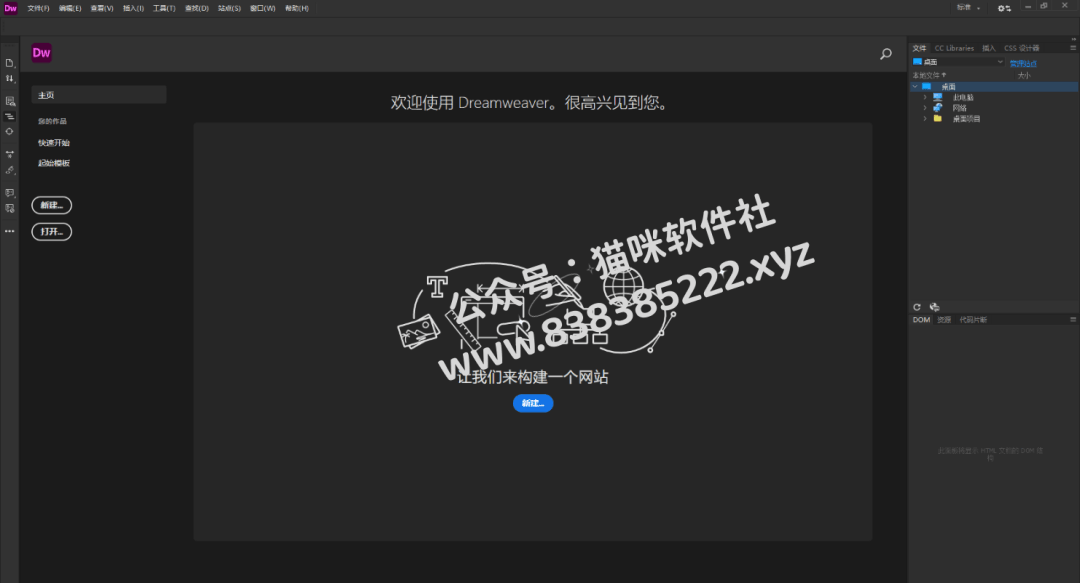Click the outlined 打开... button in sidebar
The image size is (1080, 583).
point(52,232)
